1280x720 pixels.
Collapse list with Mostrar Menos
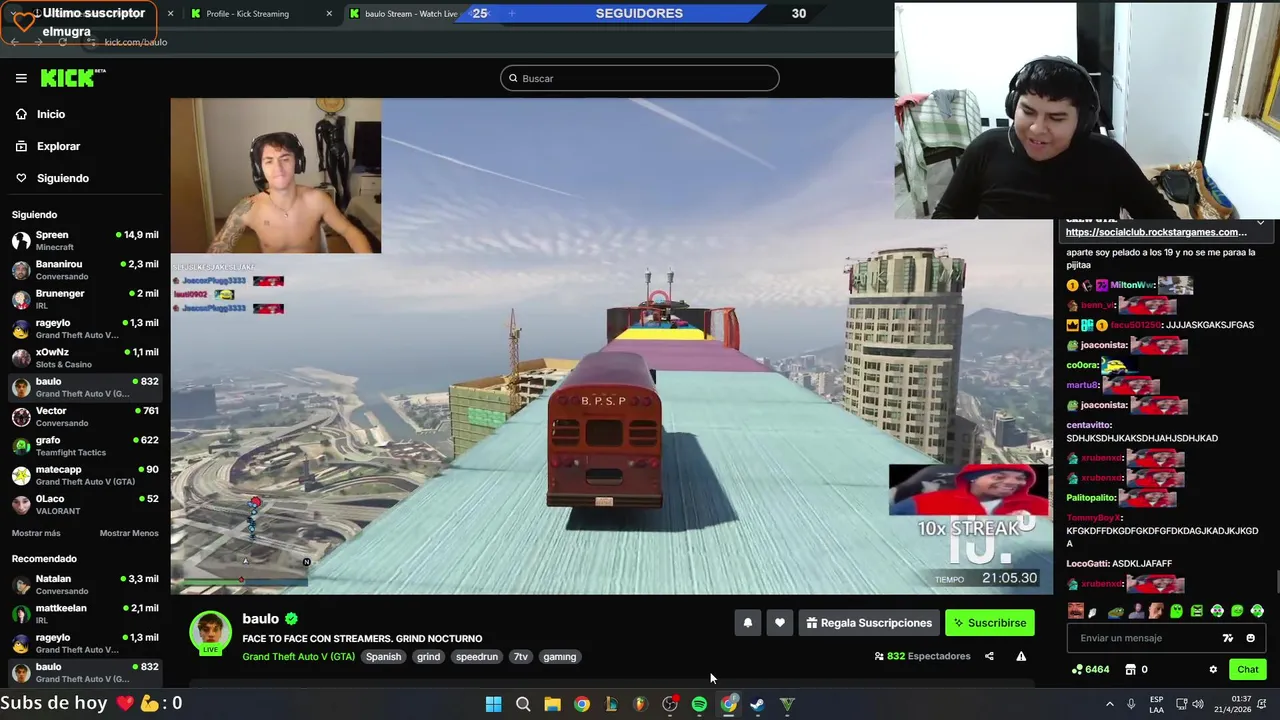pyautogui.click(x=129, y=533)
